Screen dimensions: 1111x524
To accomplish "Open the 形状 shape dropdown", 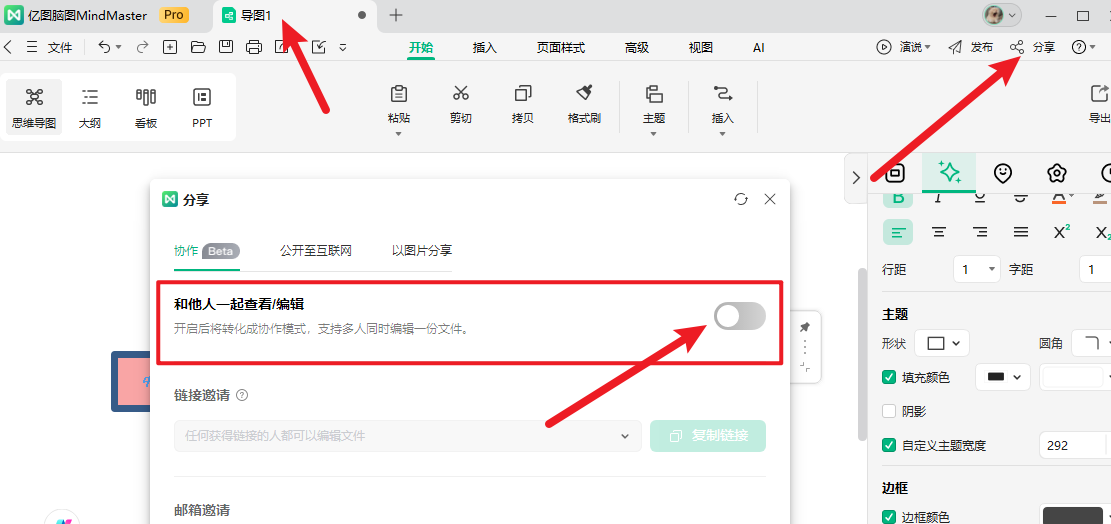I will tap(943, 343).
